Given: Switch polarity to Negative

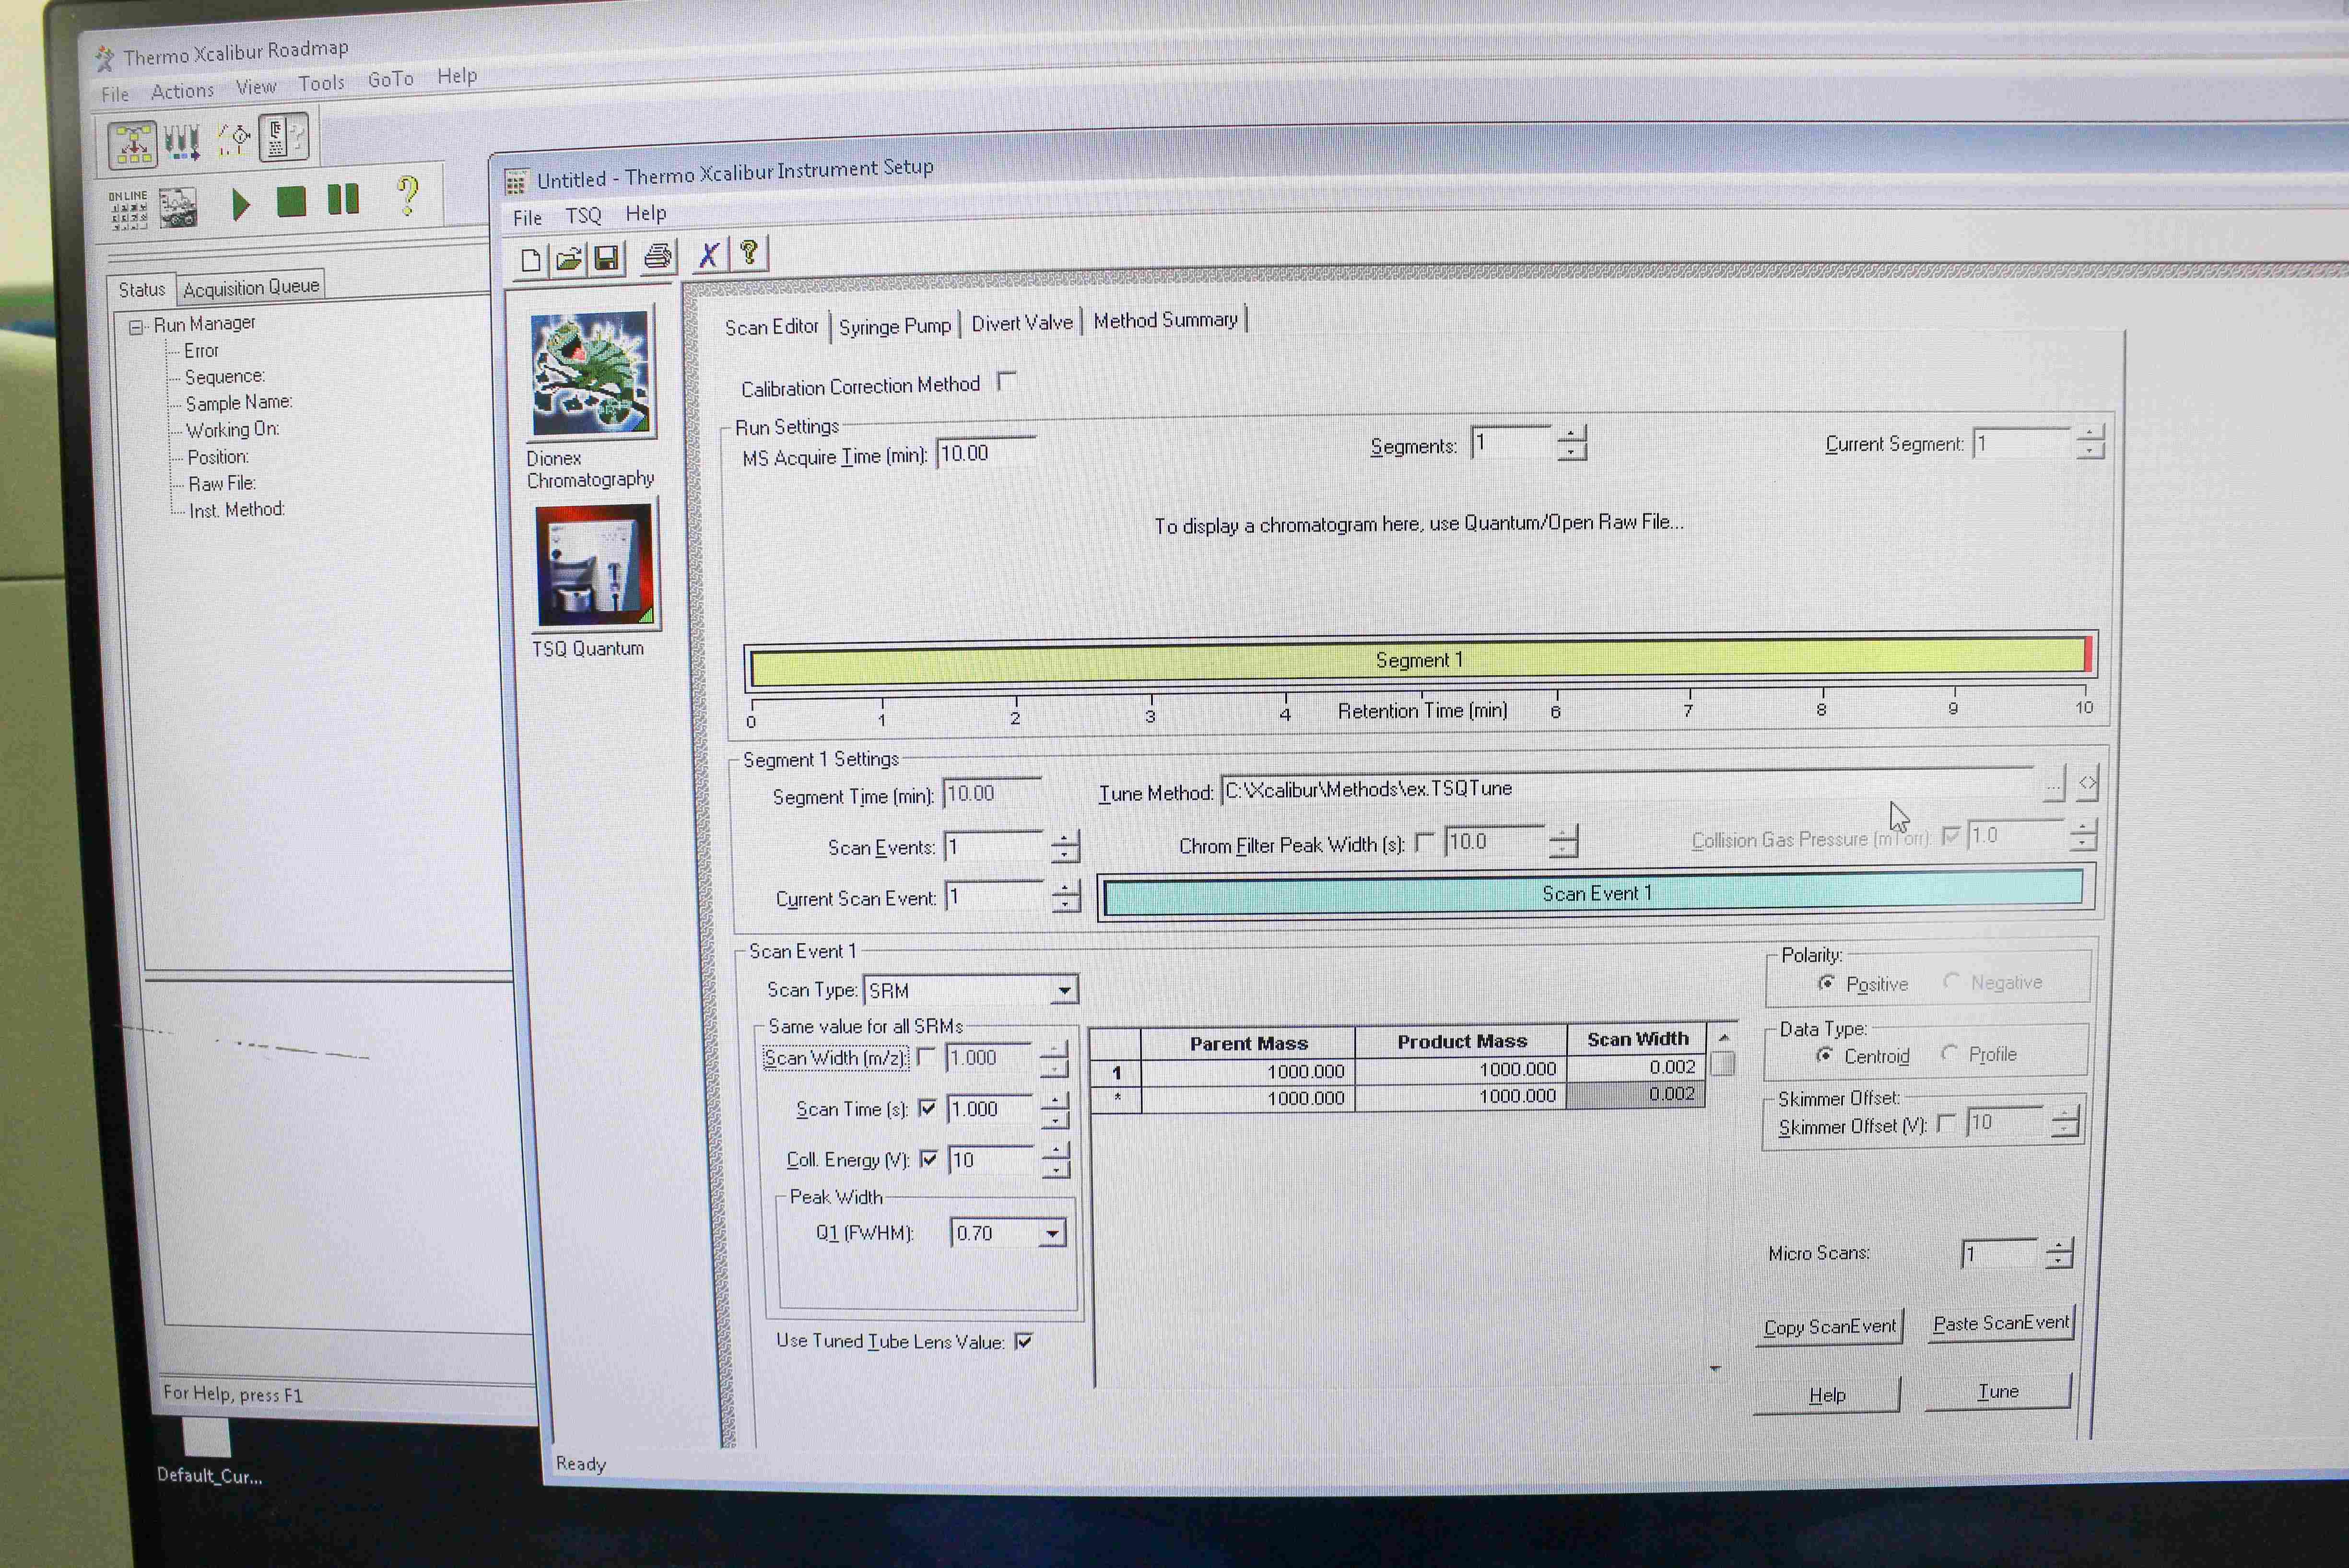Looking at the screenshot, I should tap(1950, 982).
